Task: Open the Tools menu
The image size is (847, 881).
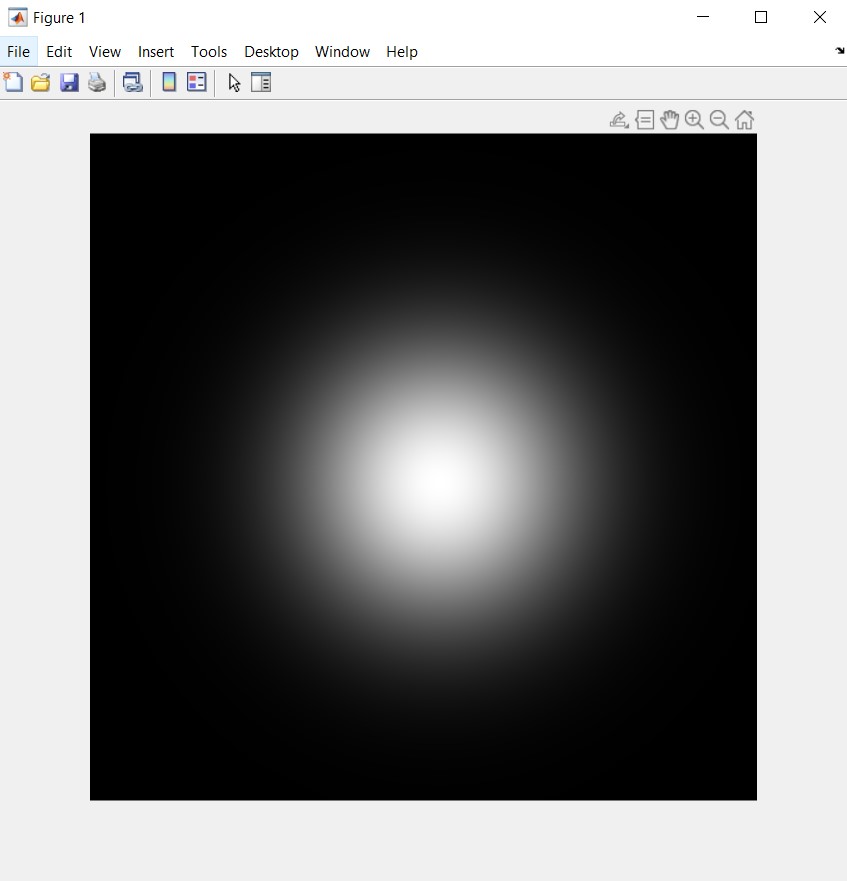Action: click(209, 51)
